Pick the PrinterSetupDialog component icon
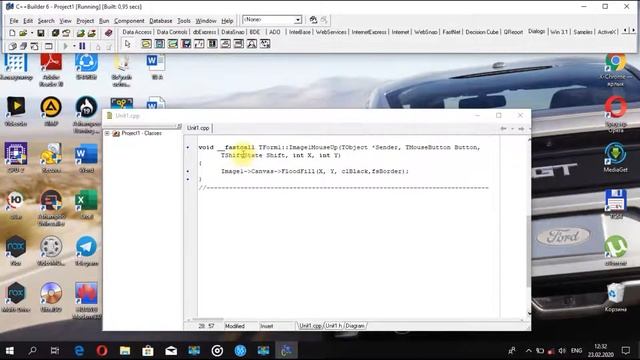The image size is (640, 360). point(239,44)
